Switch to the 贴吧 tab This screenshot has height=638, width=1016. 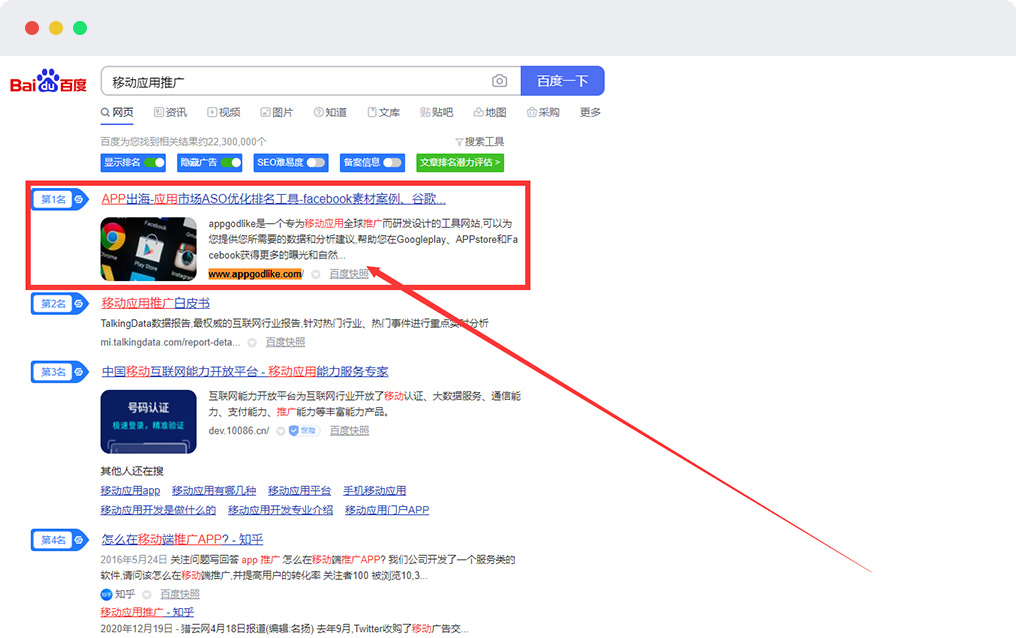[x=437, y=113]
